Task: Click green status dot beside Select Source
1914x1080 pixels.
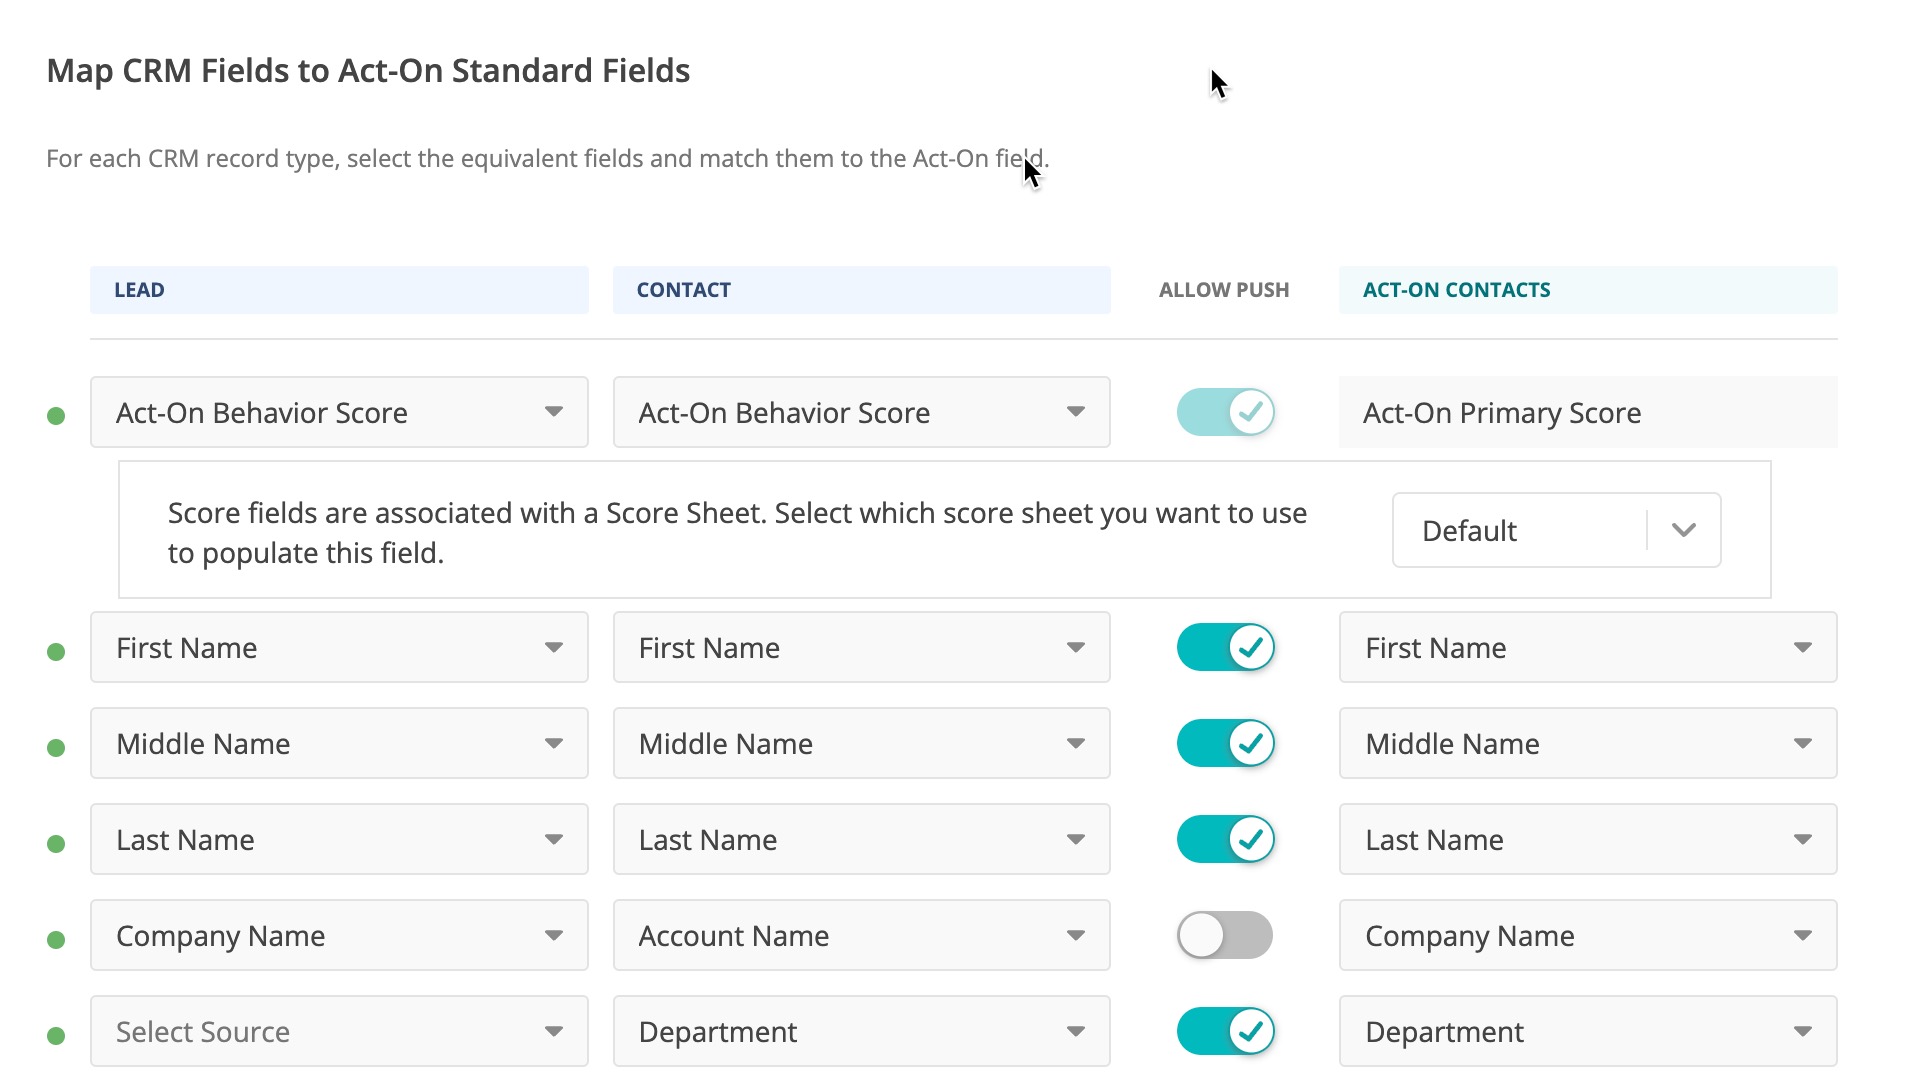Action: coord(56,1036)
